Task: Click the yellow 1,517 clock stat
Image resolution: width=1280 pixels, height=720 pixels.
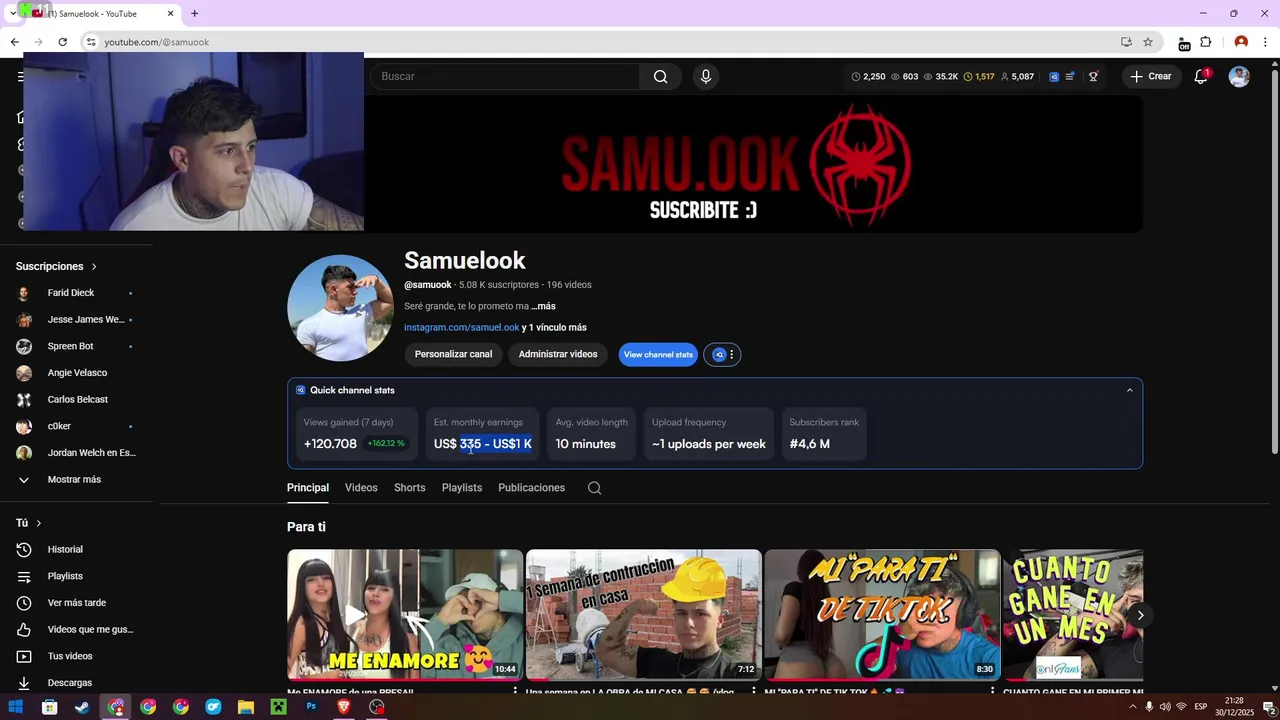Action: 979,76
